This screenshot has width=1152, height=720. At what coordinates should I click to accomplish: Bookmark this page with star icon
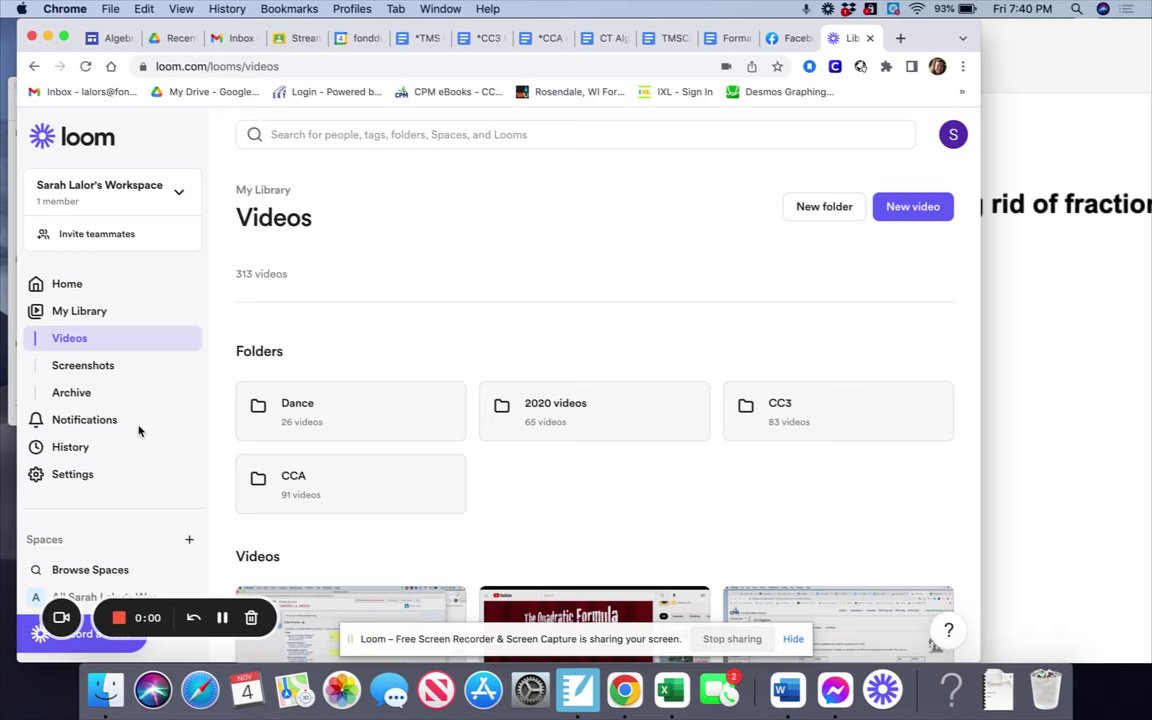[777, 66]
